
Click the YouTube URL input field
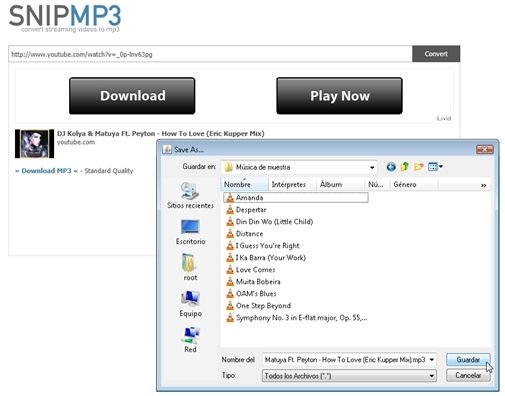click(x=210, y=54)
